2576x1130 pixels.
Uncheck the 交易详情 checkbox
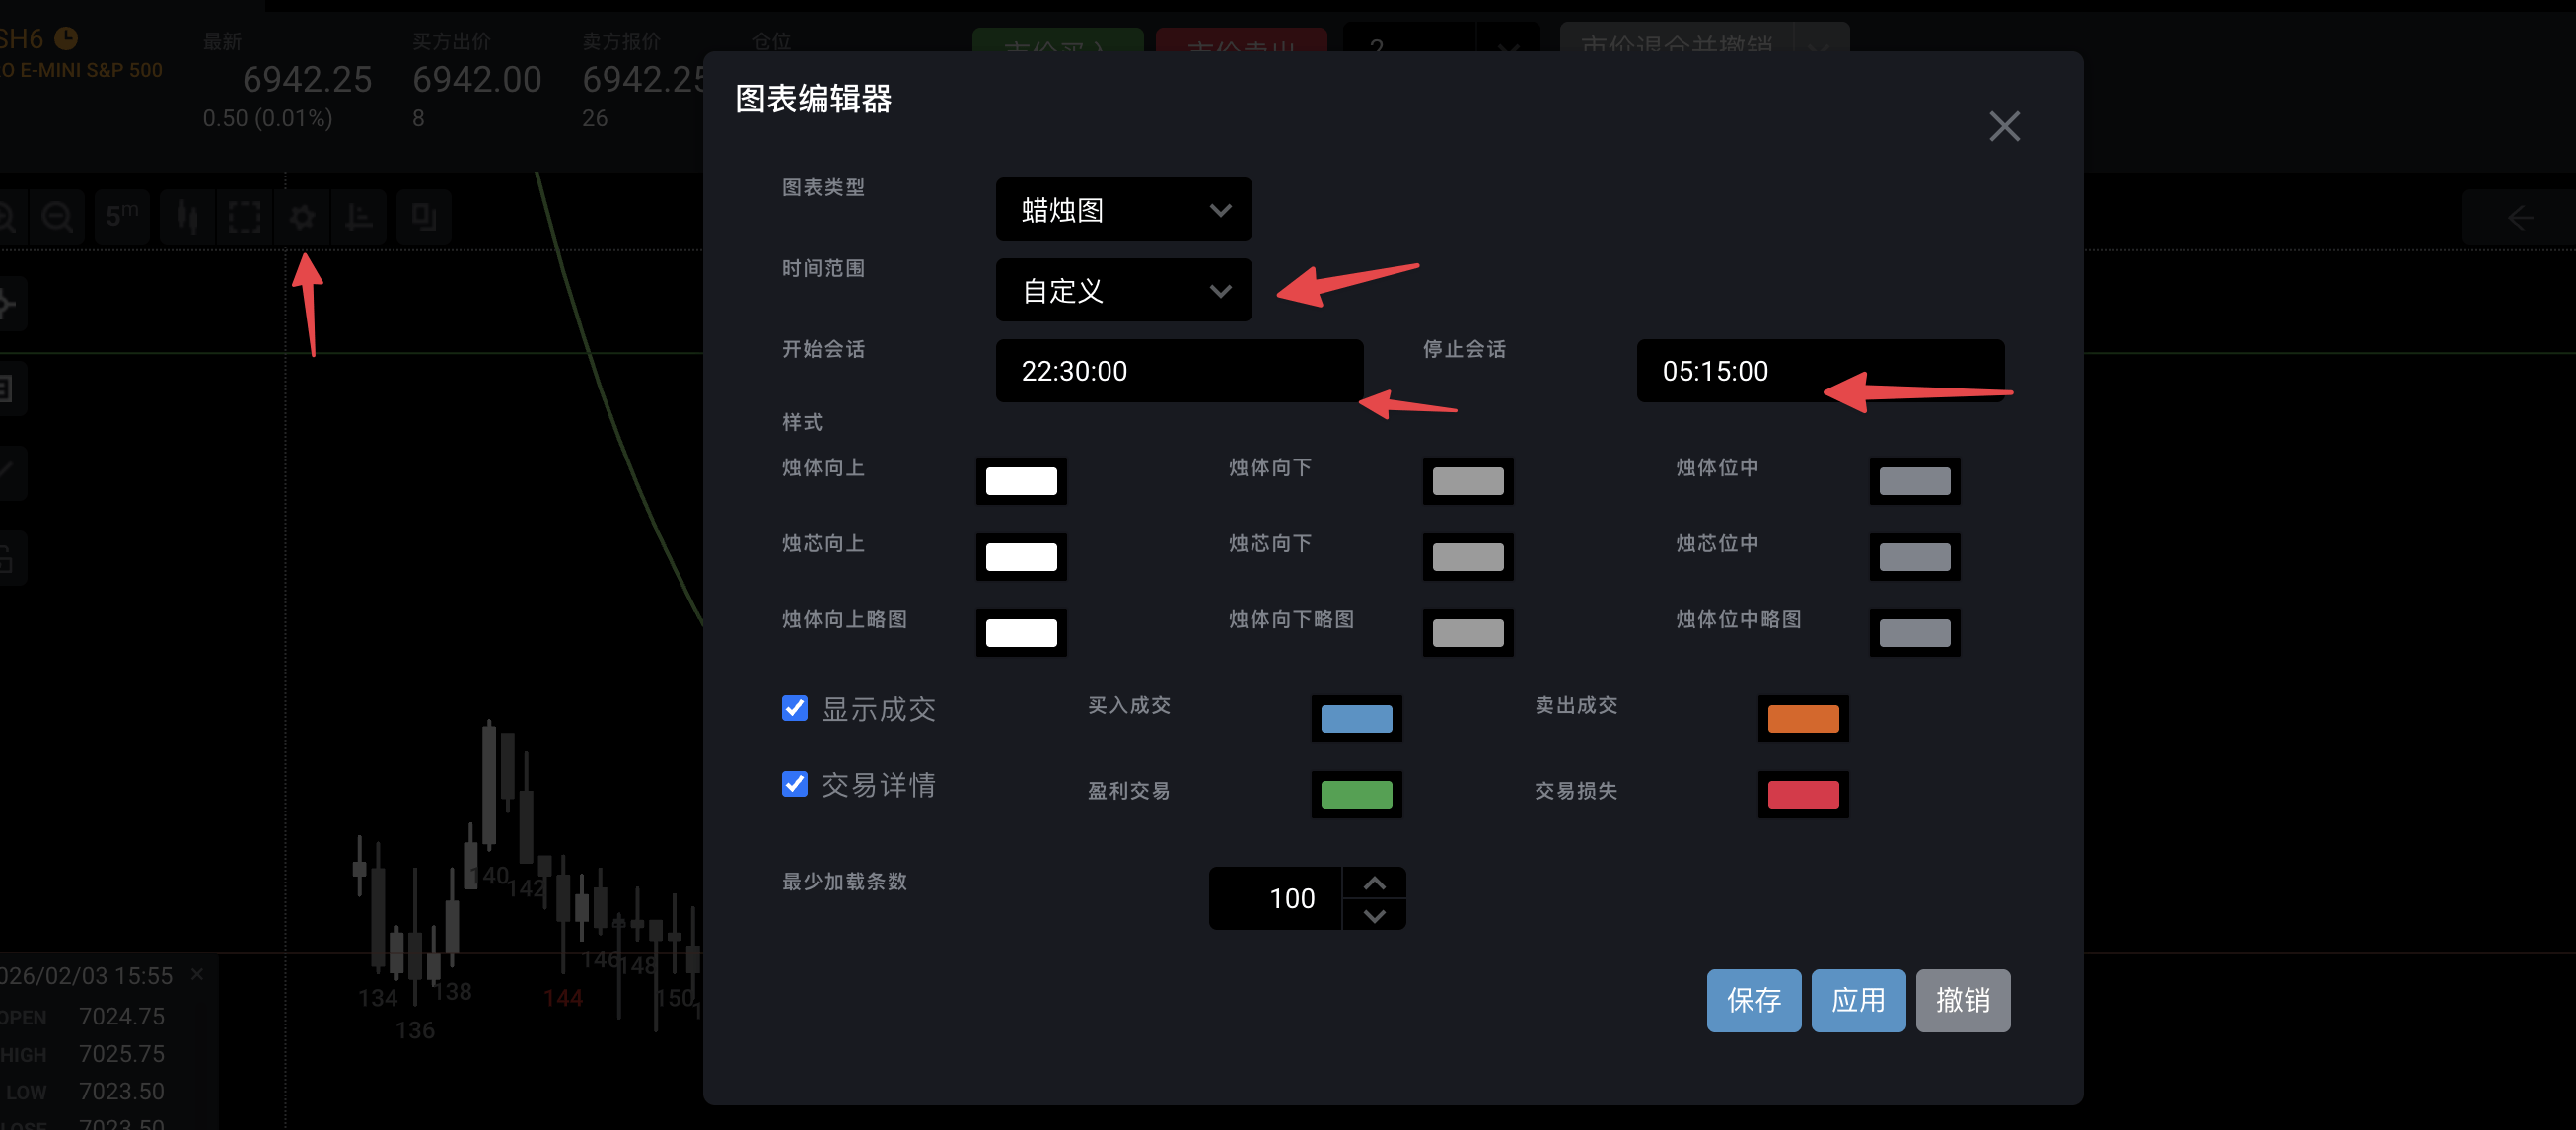tap(794, 783)
